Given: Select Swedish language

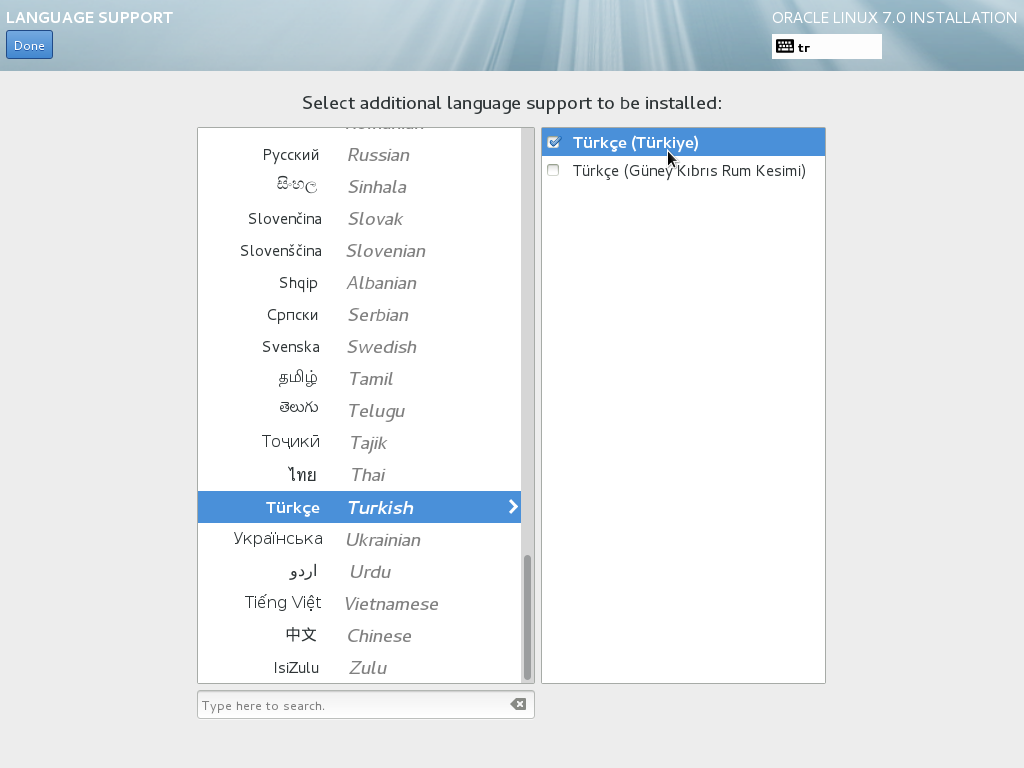Looking at the screenshot, I should point(359,347).
